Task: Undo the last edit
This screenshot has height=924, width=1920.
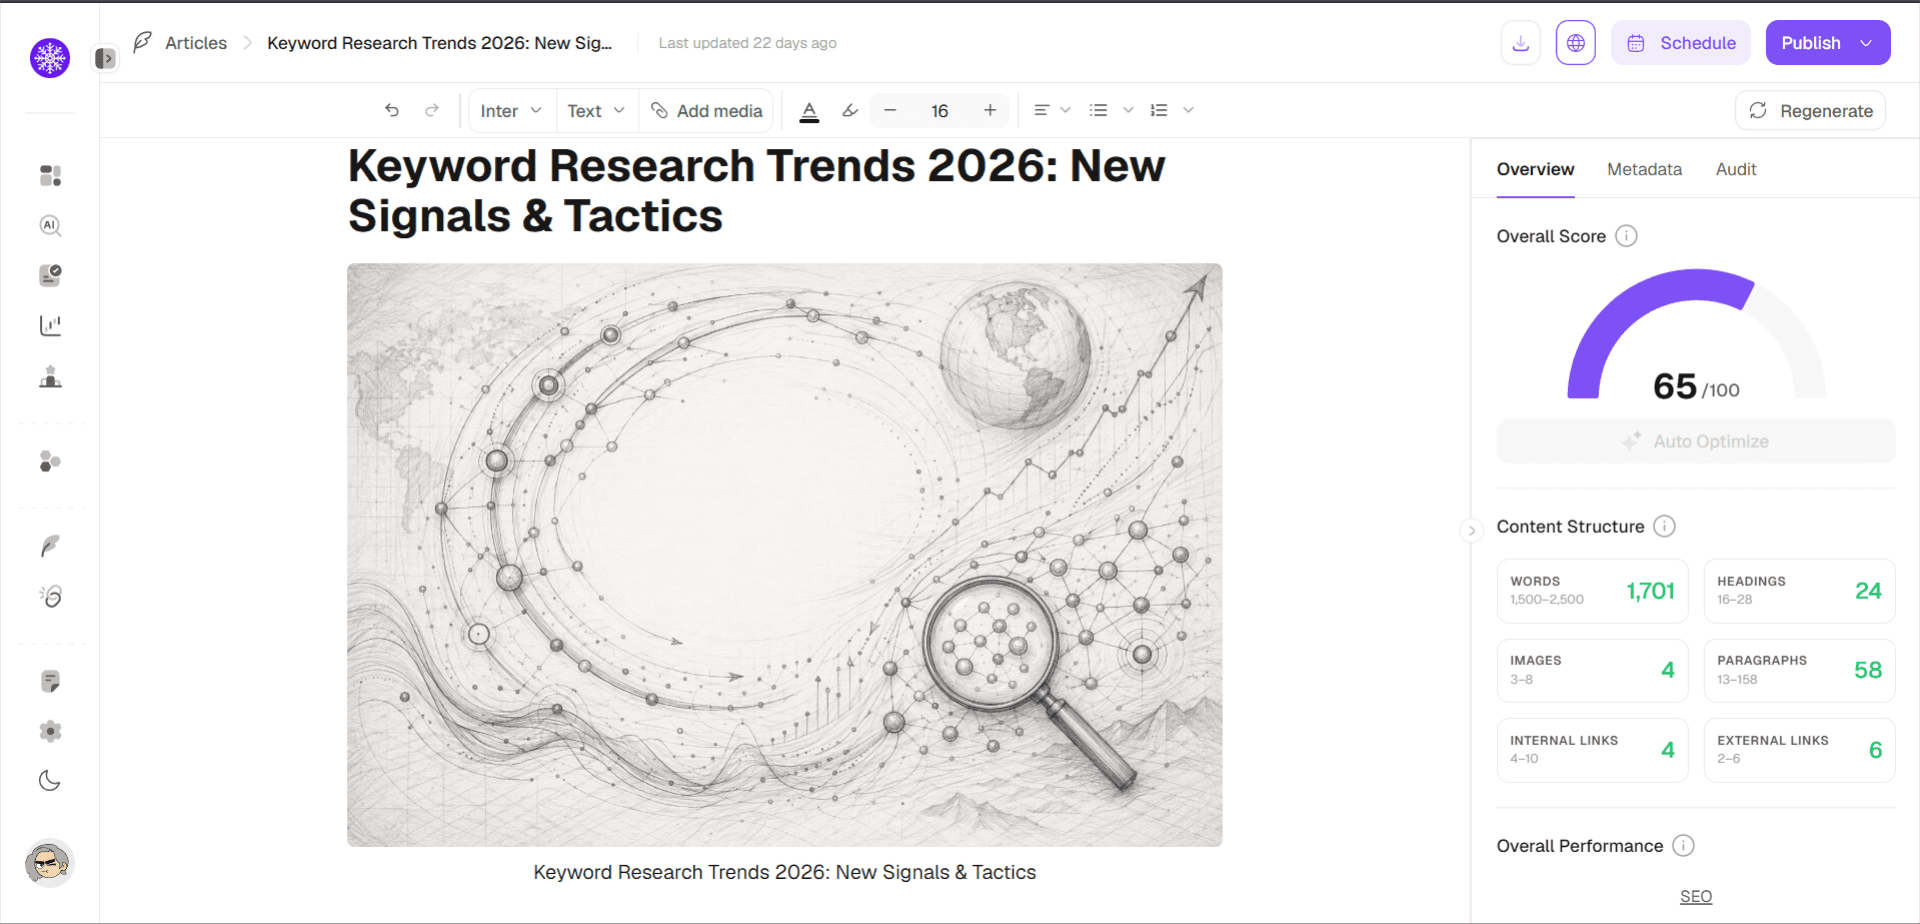Action: tap(392, 110)
